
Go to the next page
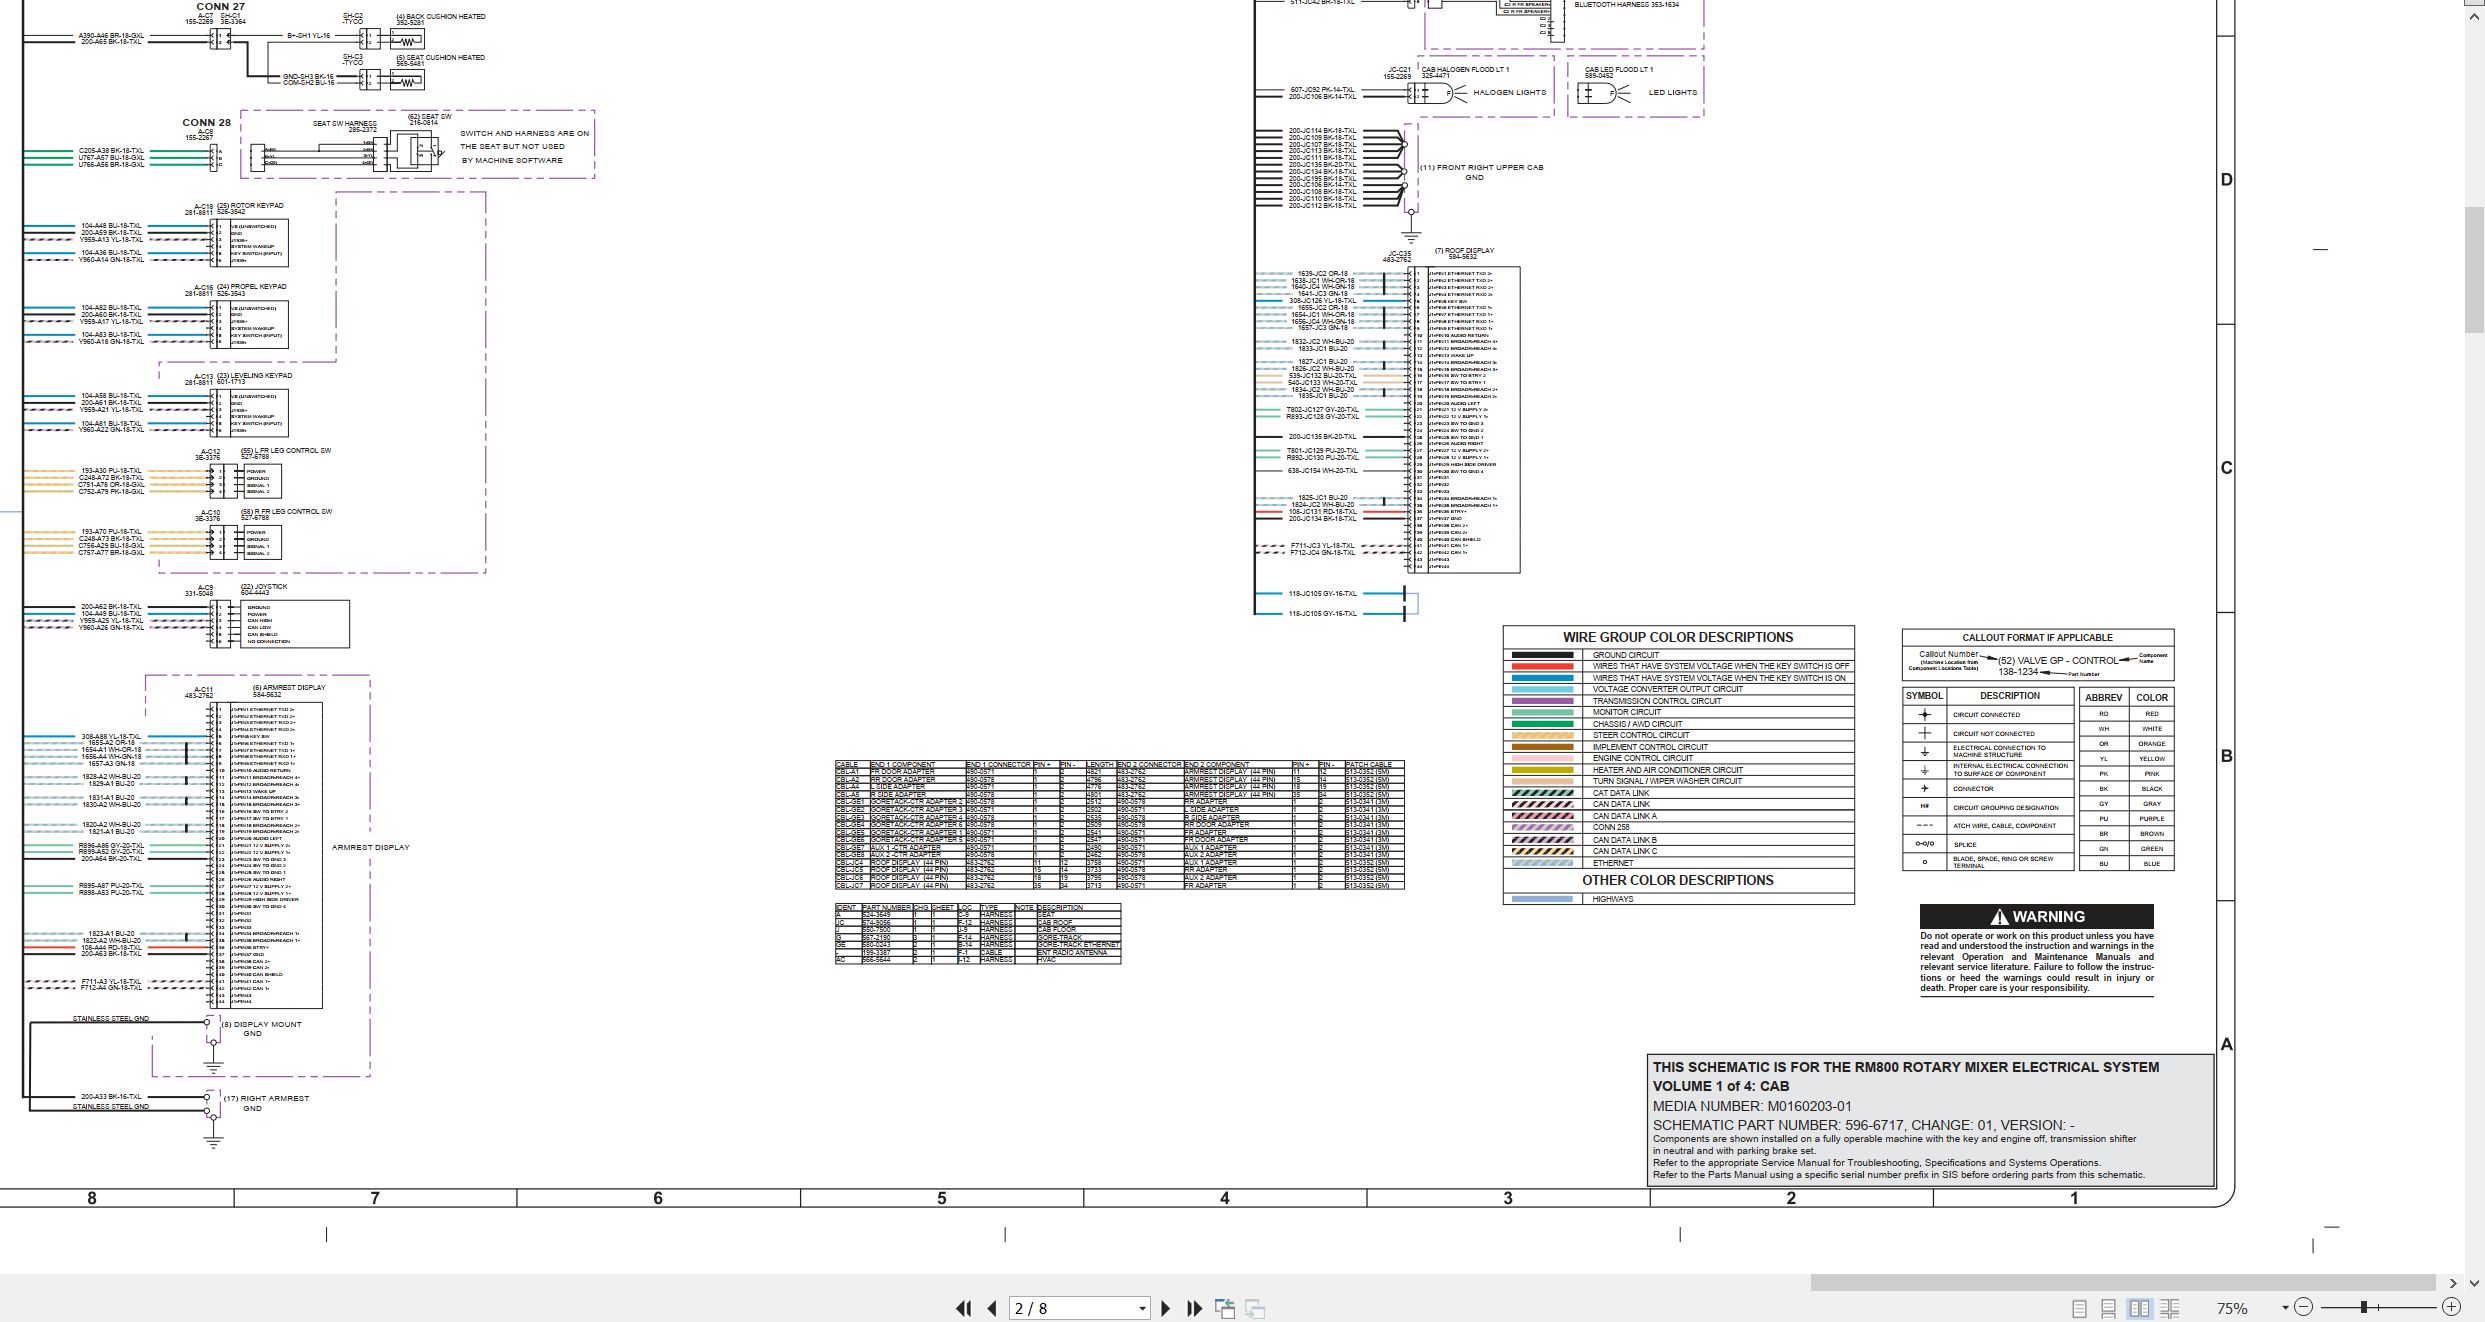1165,1308
